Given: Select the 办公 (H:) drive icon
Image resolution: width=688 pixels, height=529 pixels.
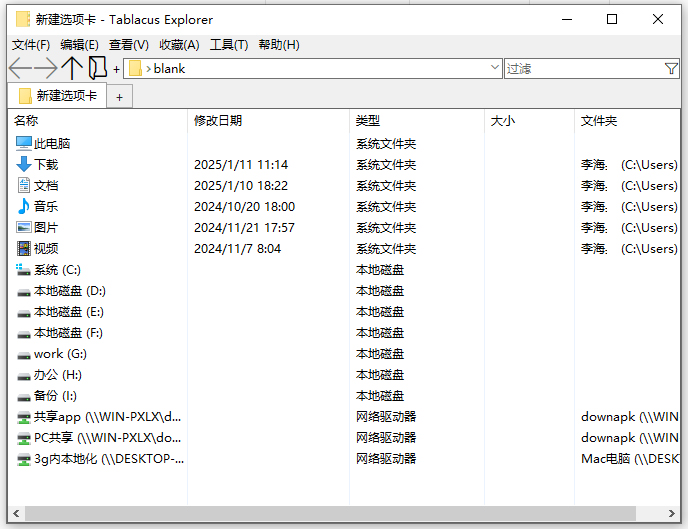Looking at the screenshot, I should point(24,376).
